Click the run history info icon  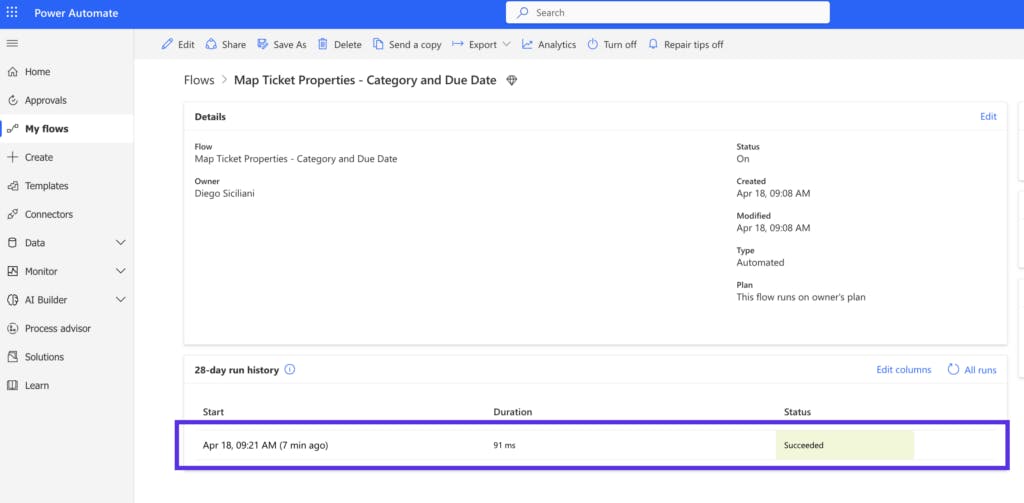[290, 369]
